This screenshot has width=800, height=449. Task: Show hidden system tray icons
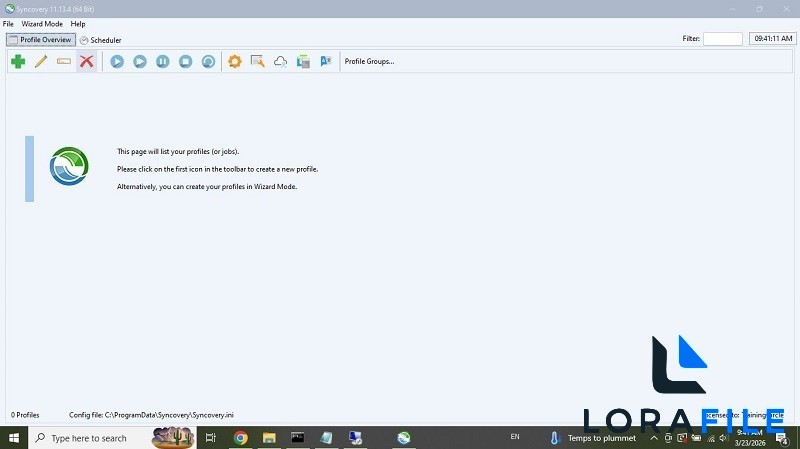[x=654, y=438]
